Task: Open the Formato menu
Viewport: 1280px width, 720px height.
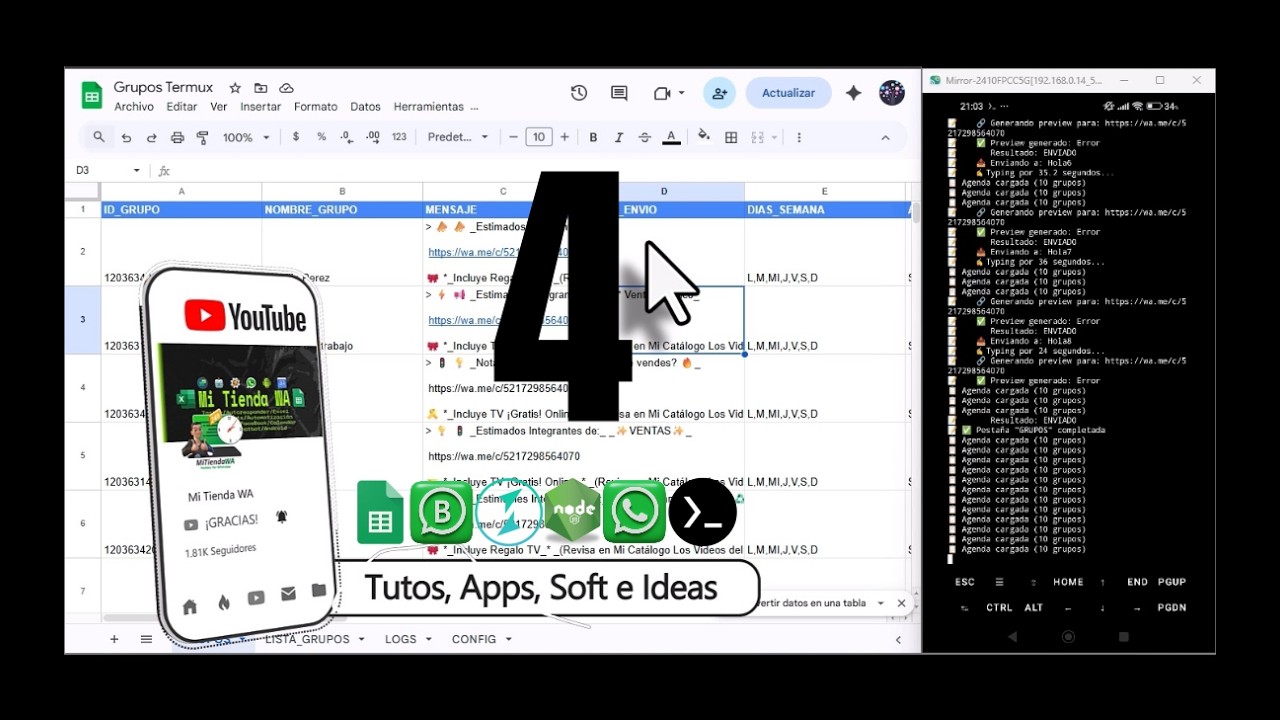Action: (x=316, y=107)
